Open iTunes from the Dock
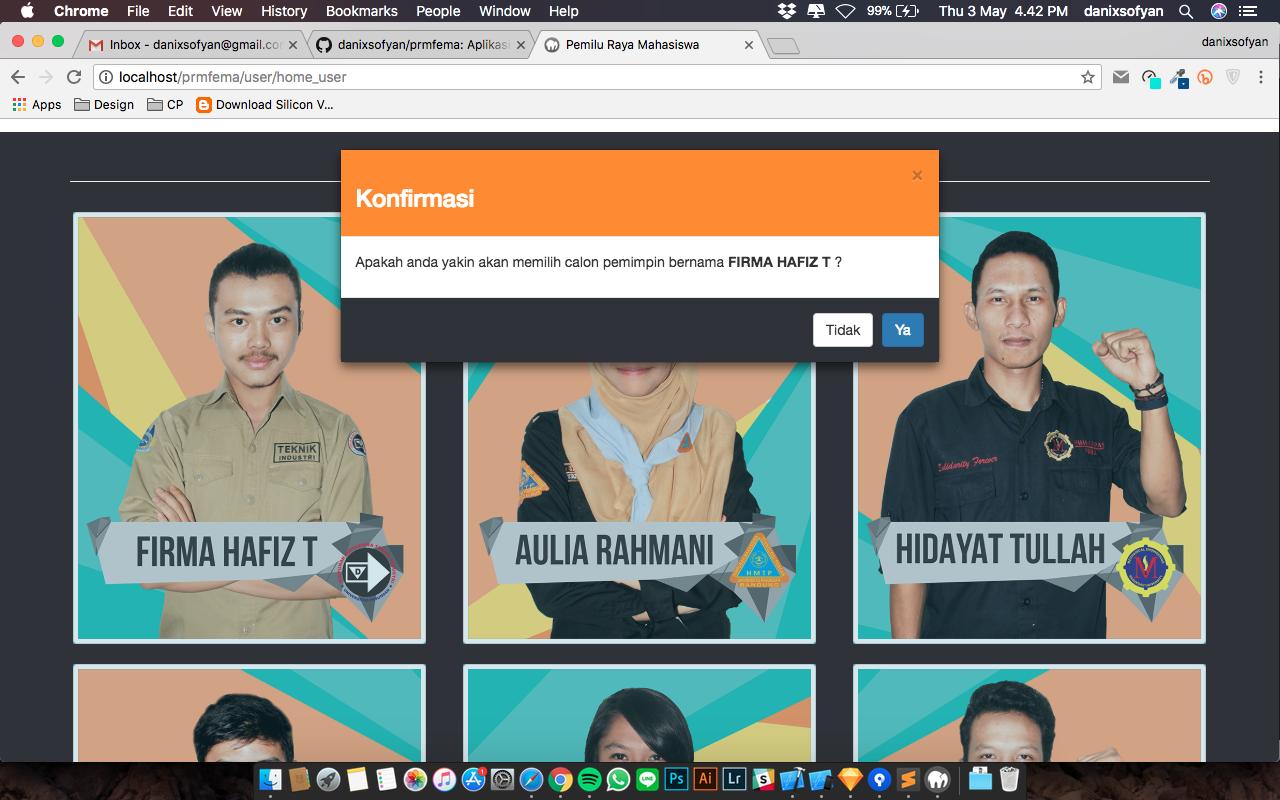 pos(445,779)
